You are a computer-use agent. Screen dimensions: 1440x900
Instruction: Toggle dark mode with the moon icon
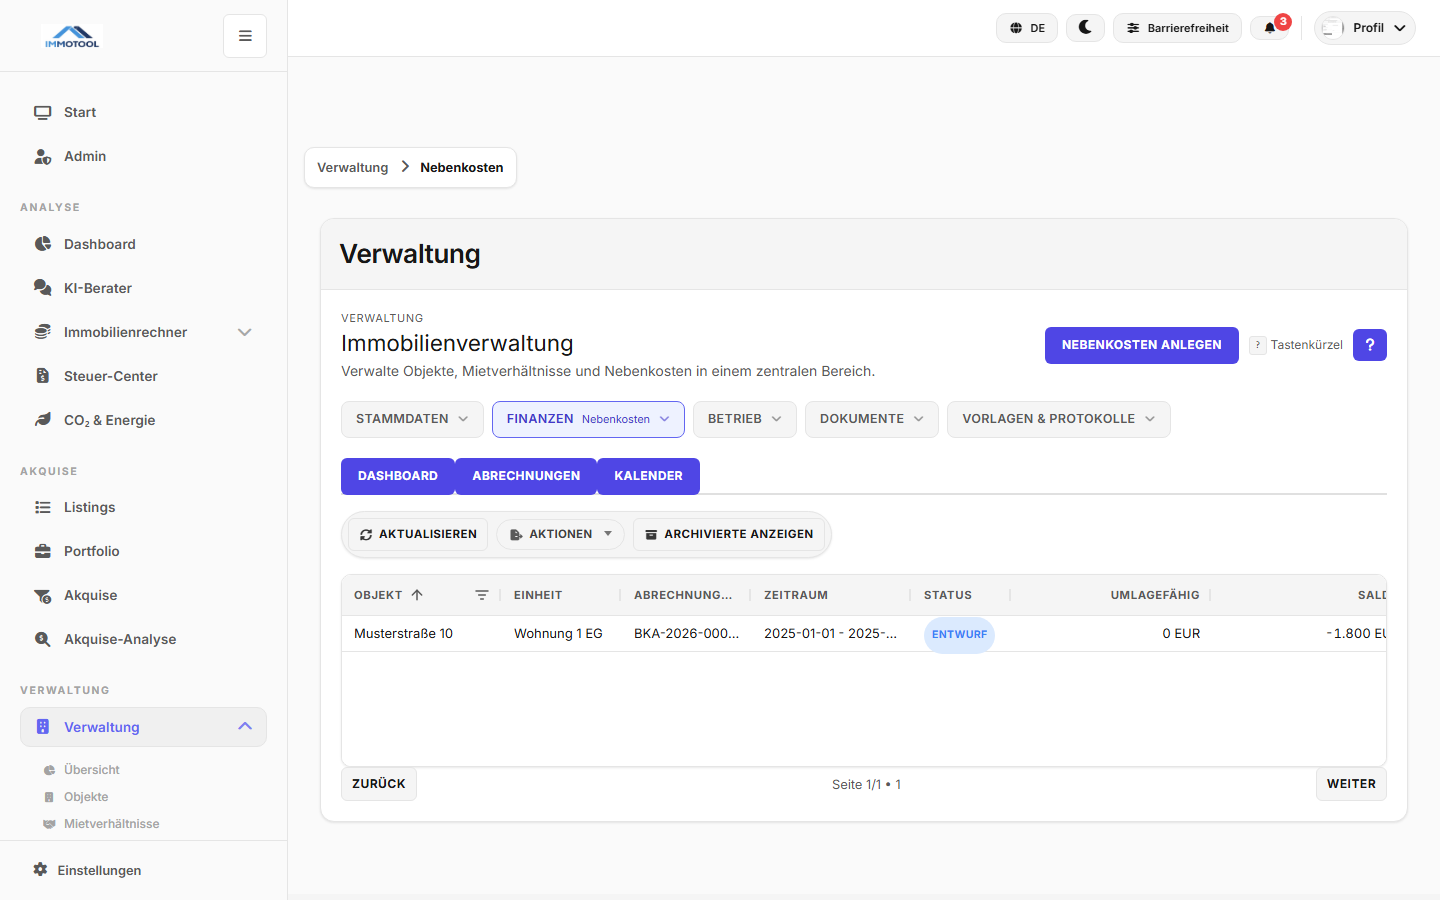(x=1085, y=28)
